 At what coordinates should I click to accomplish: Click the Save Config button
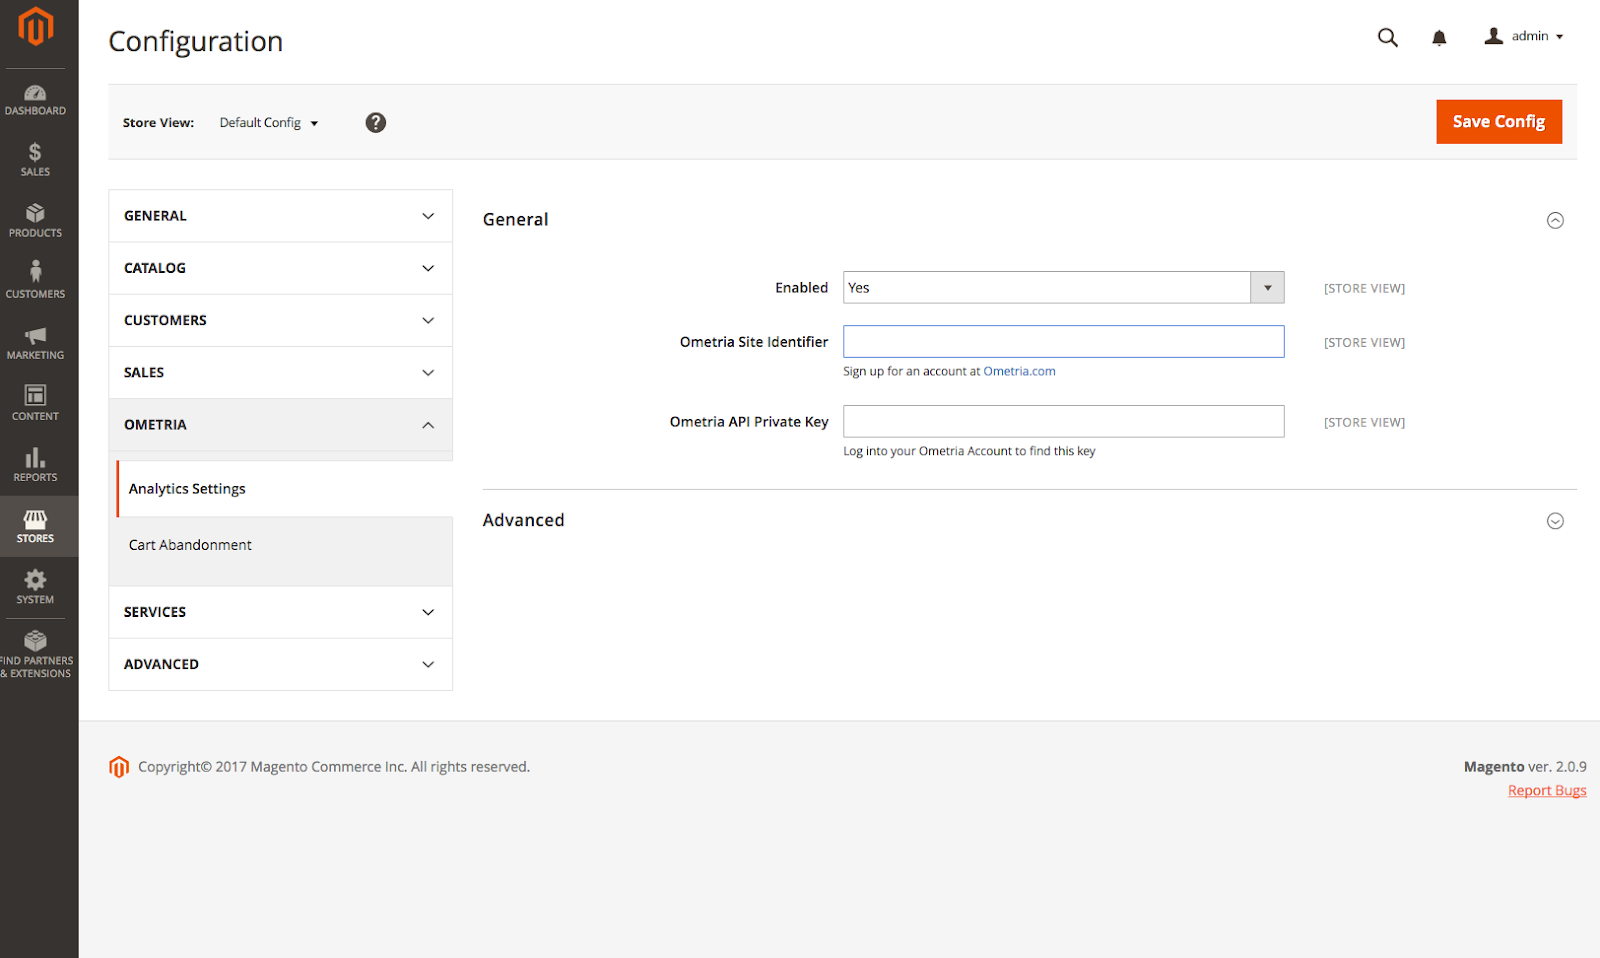pos(1499,122)
